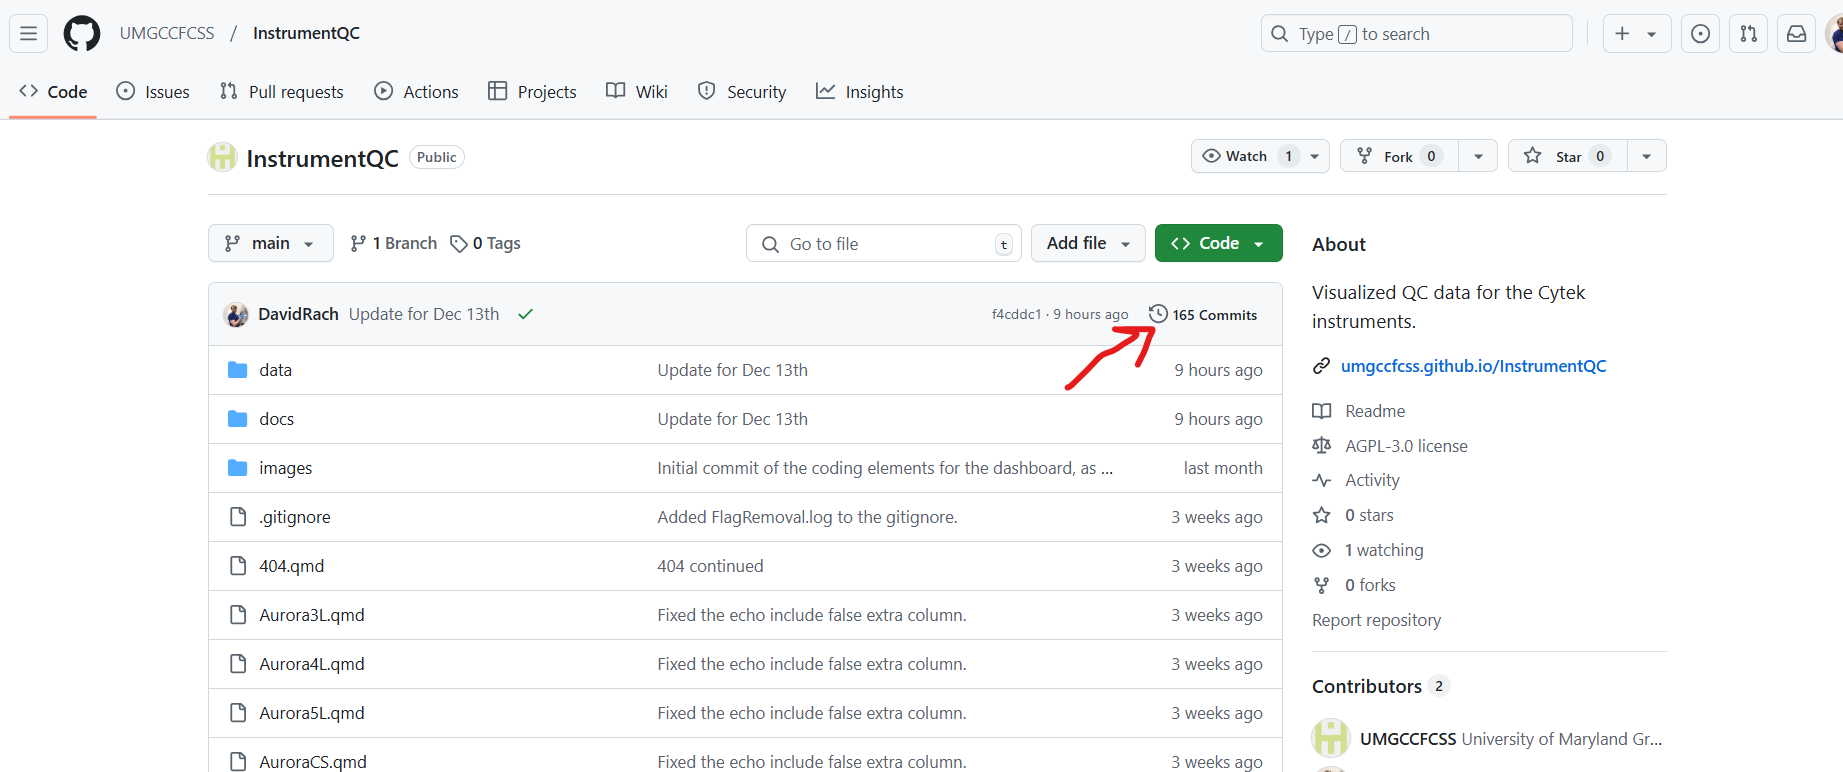Click the GitHub logo home icon
The width and height of the screenshot is (1843, 772).
(82, 34)
